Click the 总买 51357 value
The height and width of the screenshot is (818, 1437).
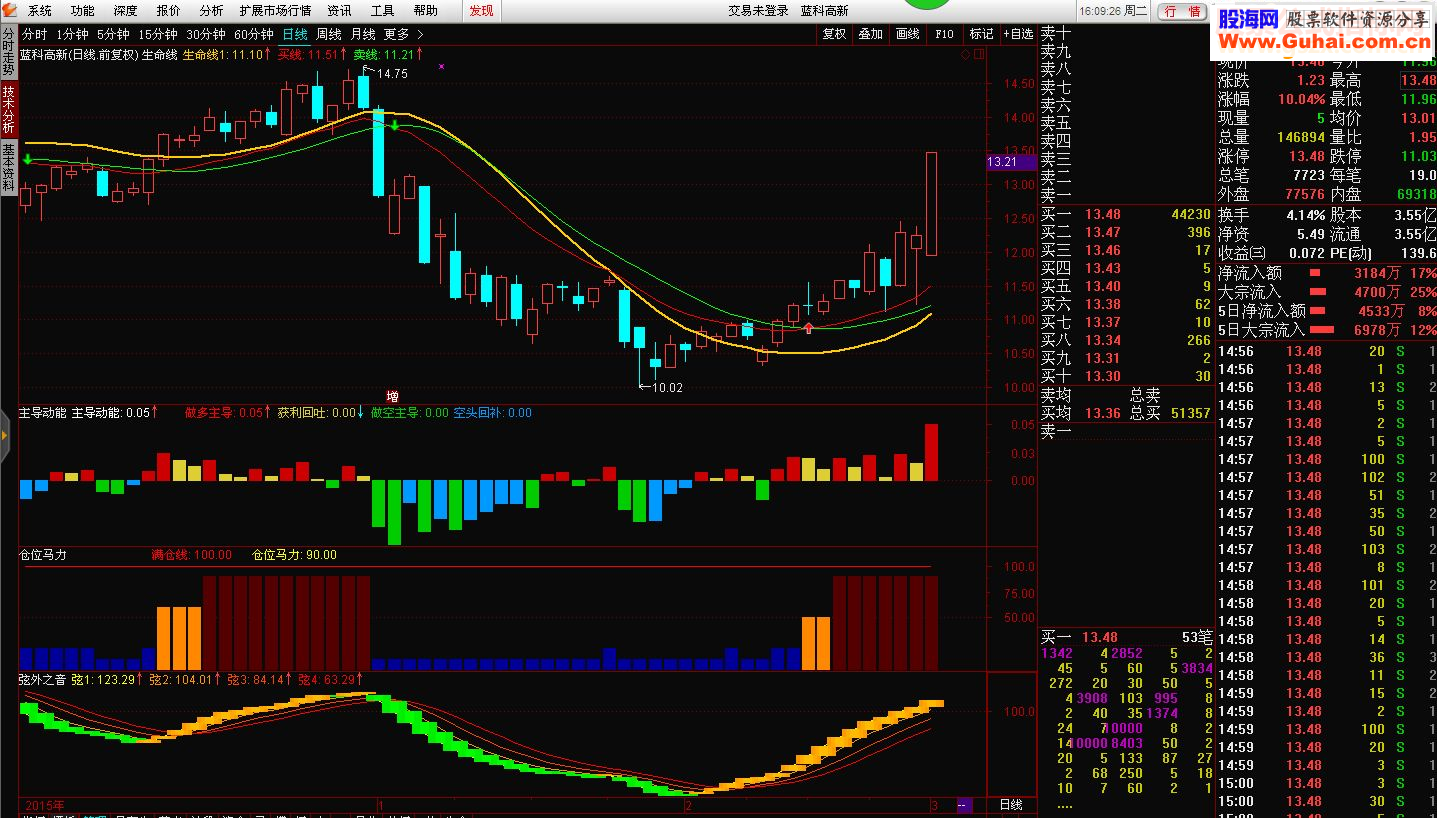click(x=1190, y=413)
